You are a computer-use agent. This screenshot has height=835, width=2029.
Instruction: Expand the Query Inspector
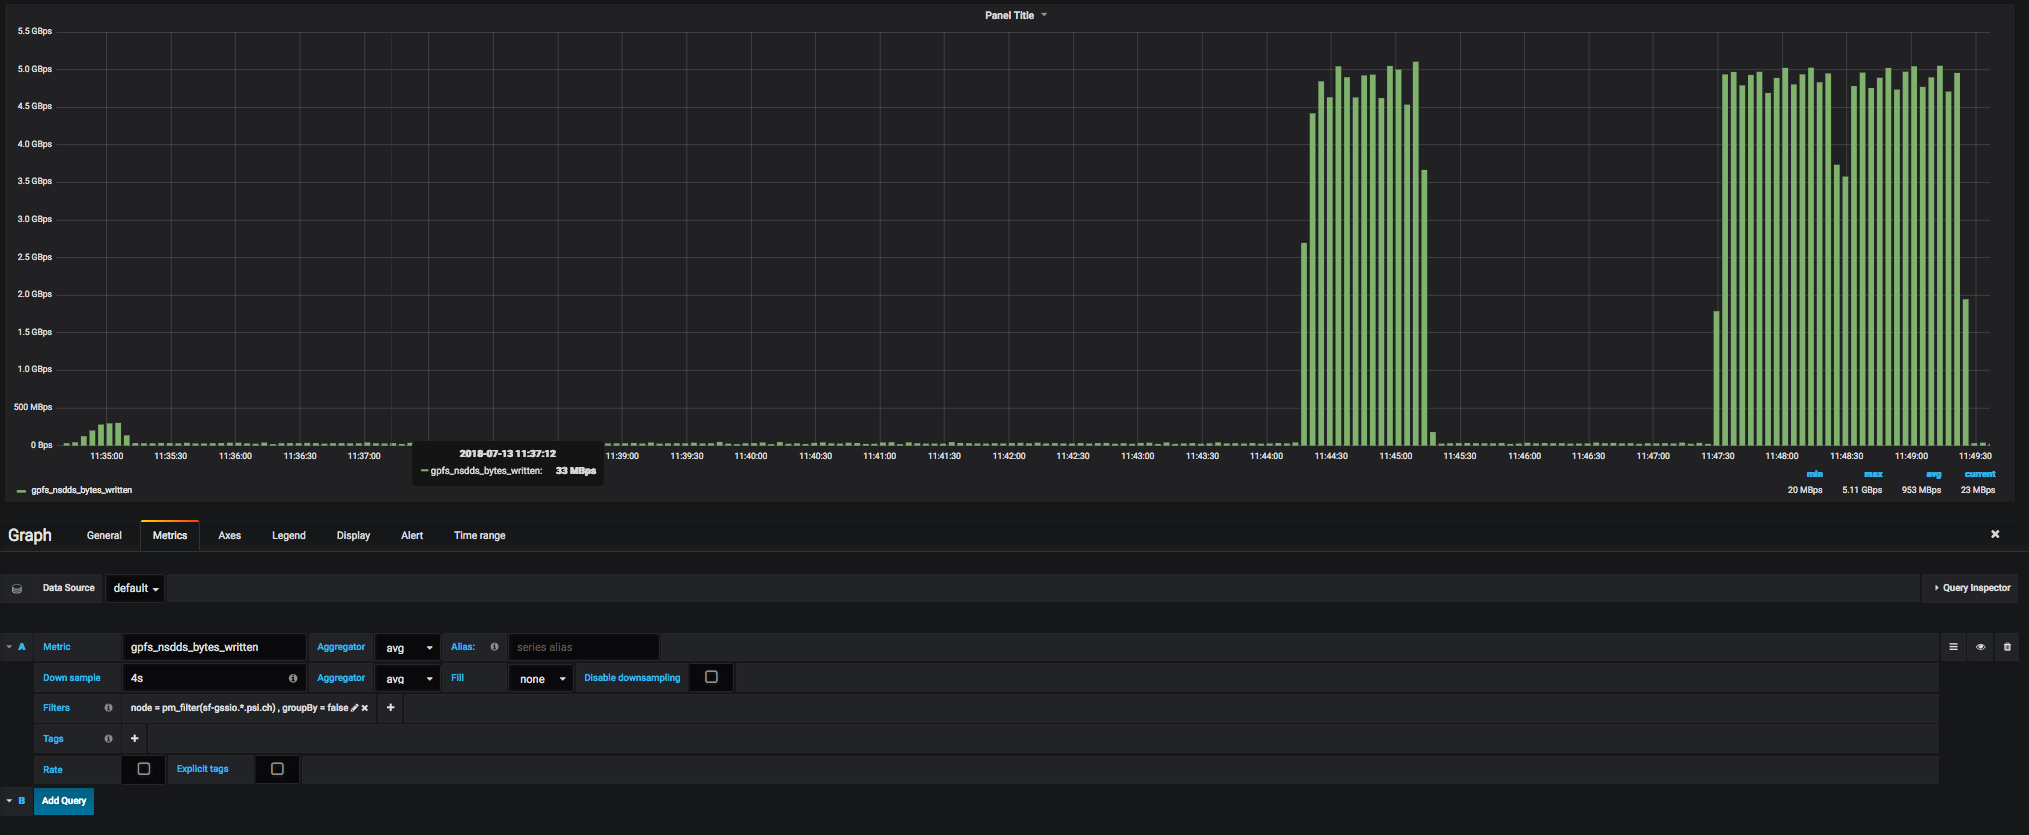tap(1972, 588)
